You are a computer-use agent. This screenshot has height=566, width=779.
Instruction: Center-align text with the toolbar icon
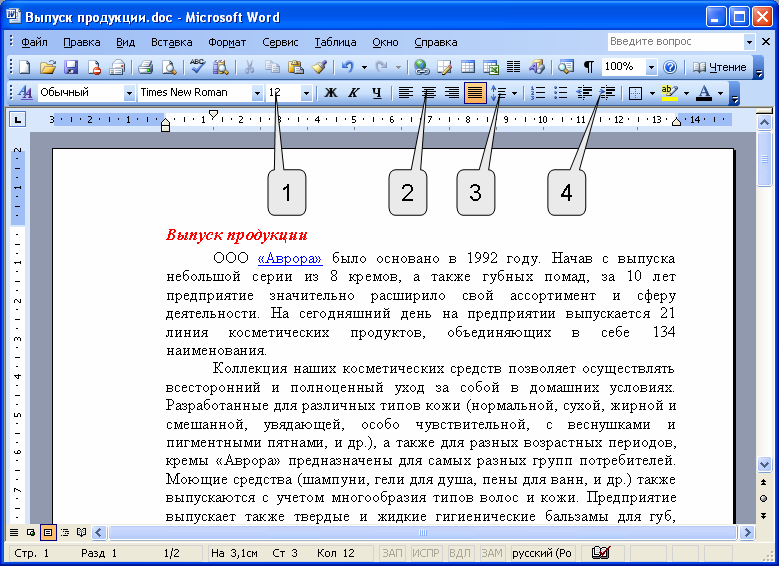click(429, 93)
